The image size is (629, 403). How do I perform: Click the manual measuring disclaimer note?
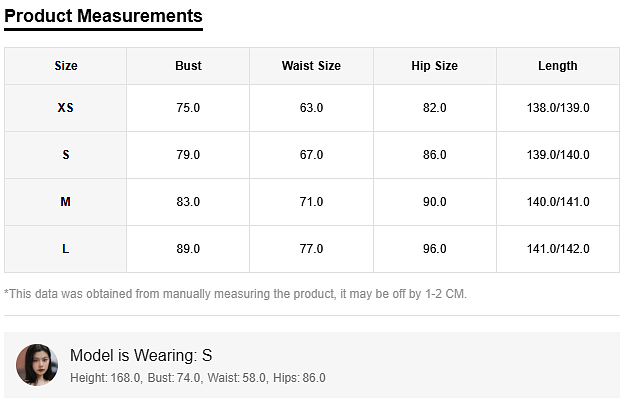[x=236, y=294]
